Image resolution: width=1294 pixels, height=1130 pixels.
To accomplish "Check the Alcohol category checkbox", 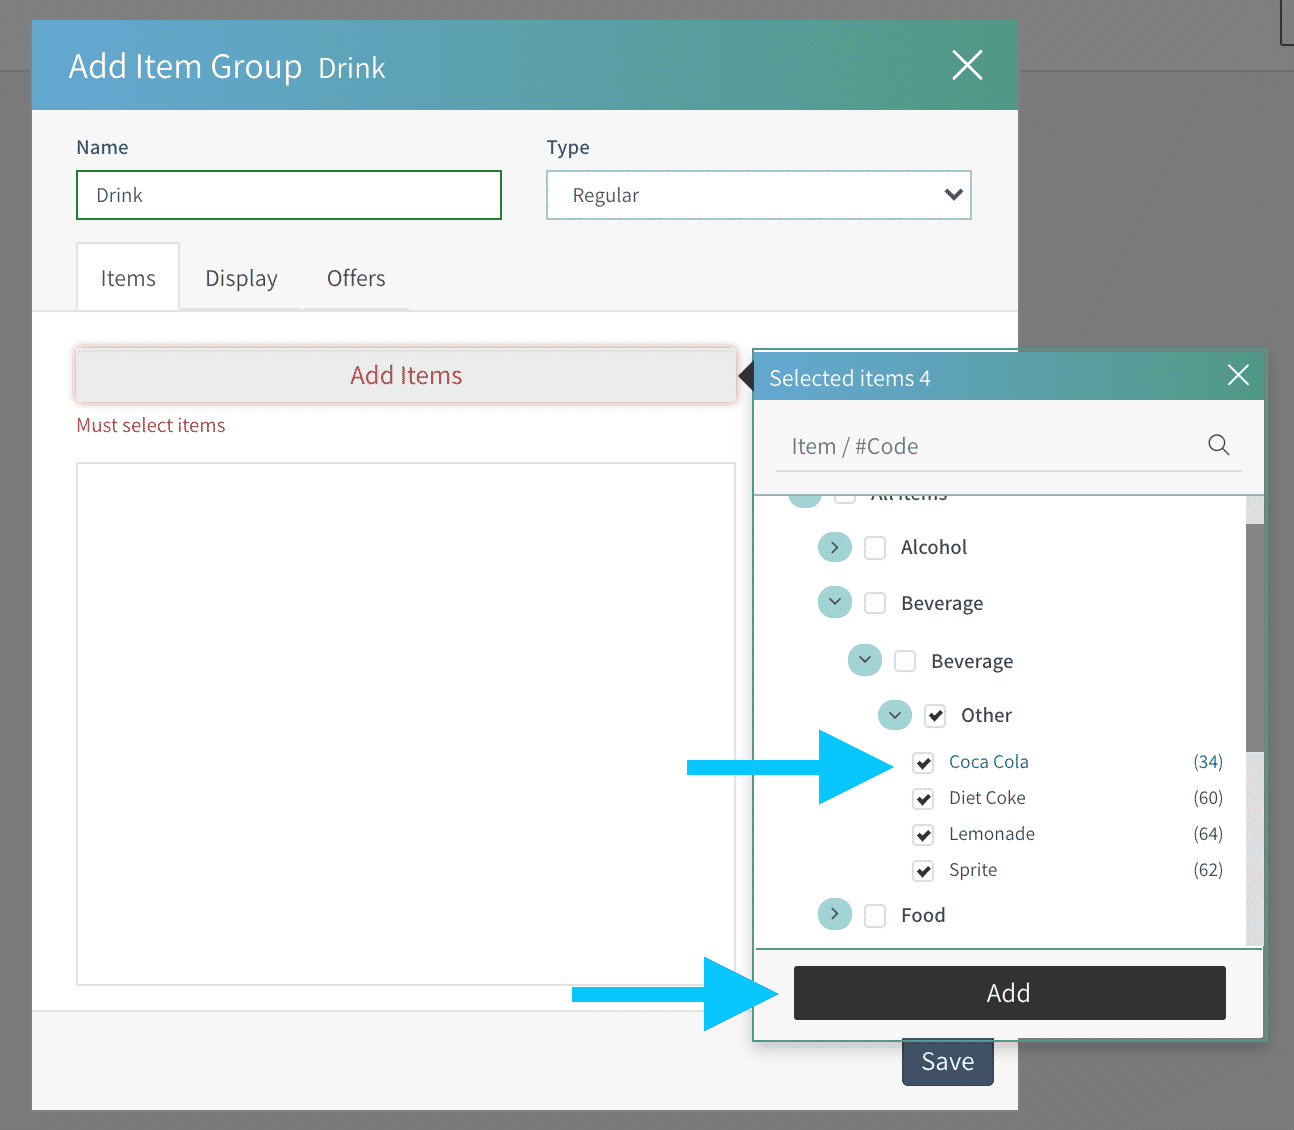I will point(875,548).
